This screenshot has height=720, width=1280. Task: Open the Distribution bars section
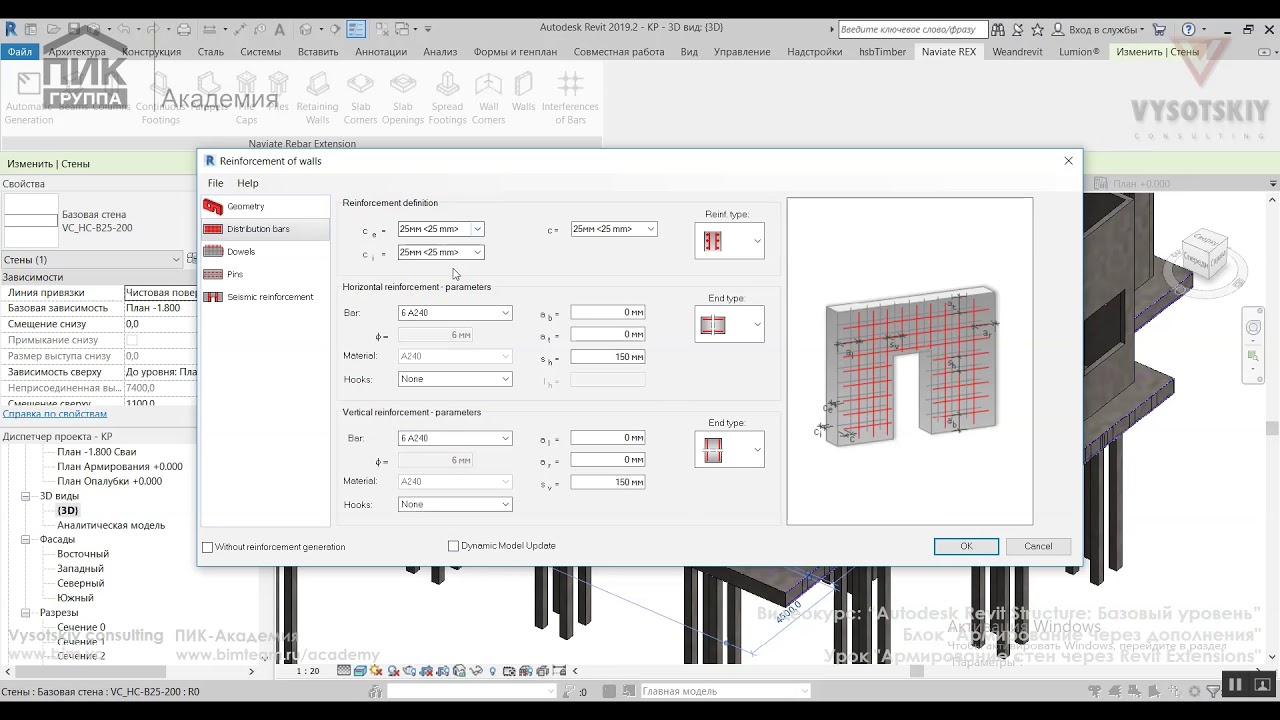[x=257, y=229]
